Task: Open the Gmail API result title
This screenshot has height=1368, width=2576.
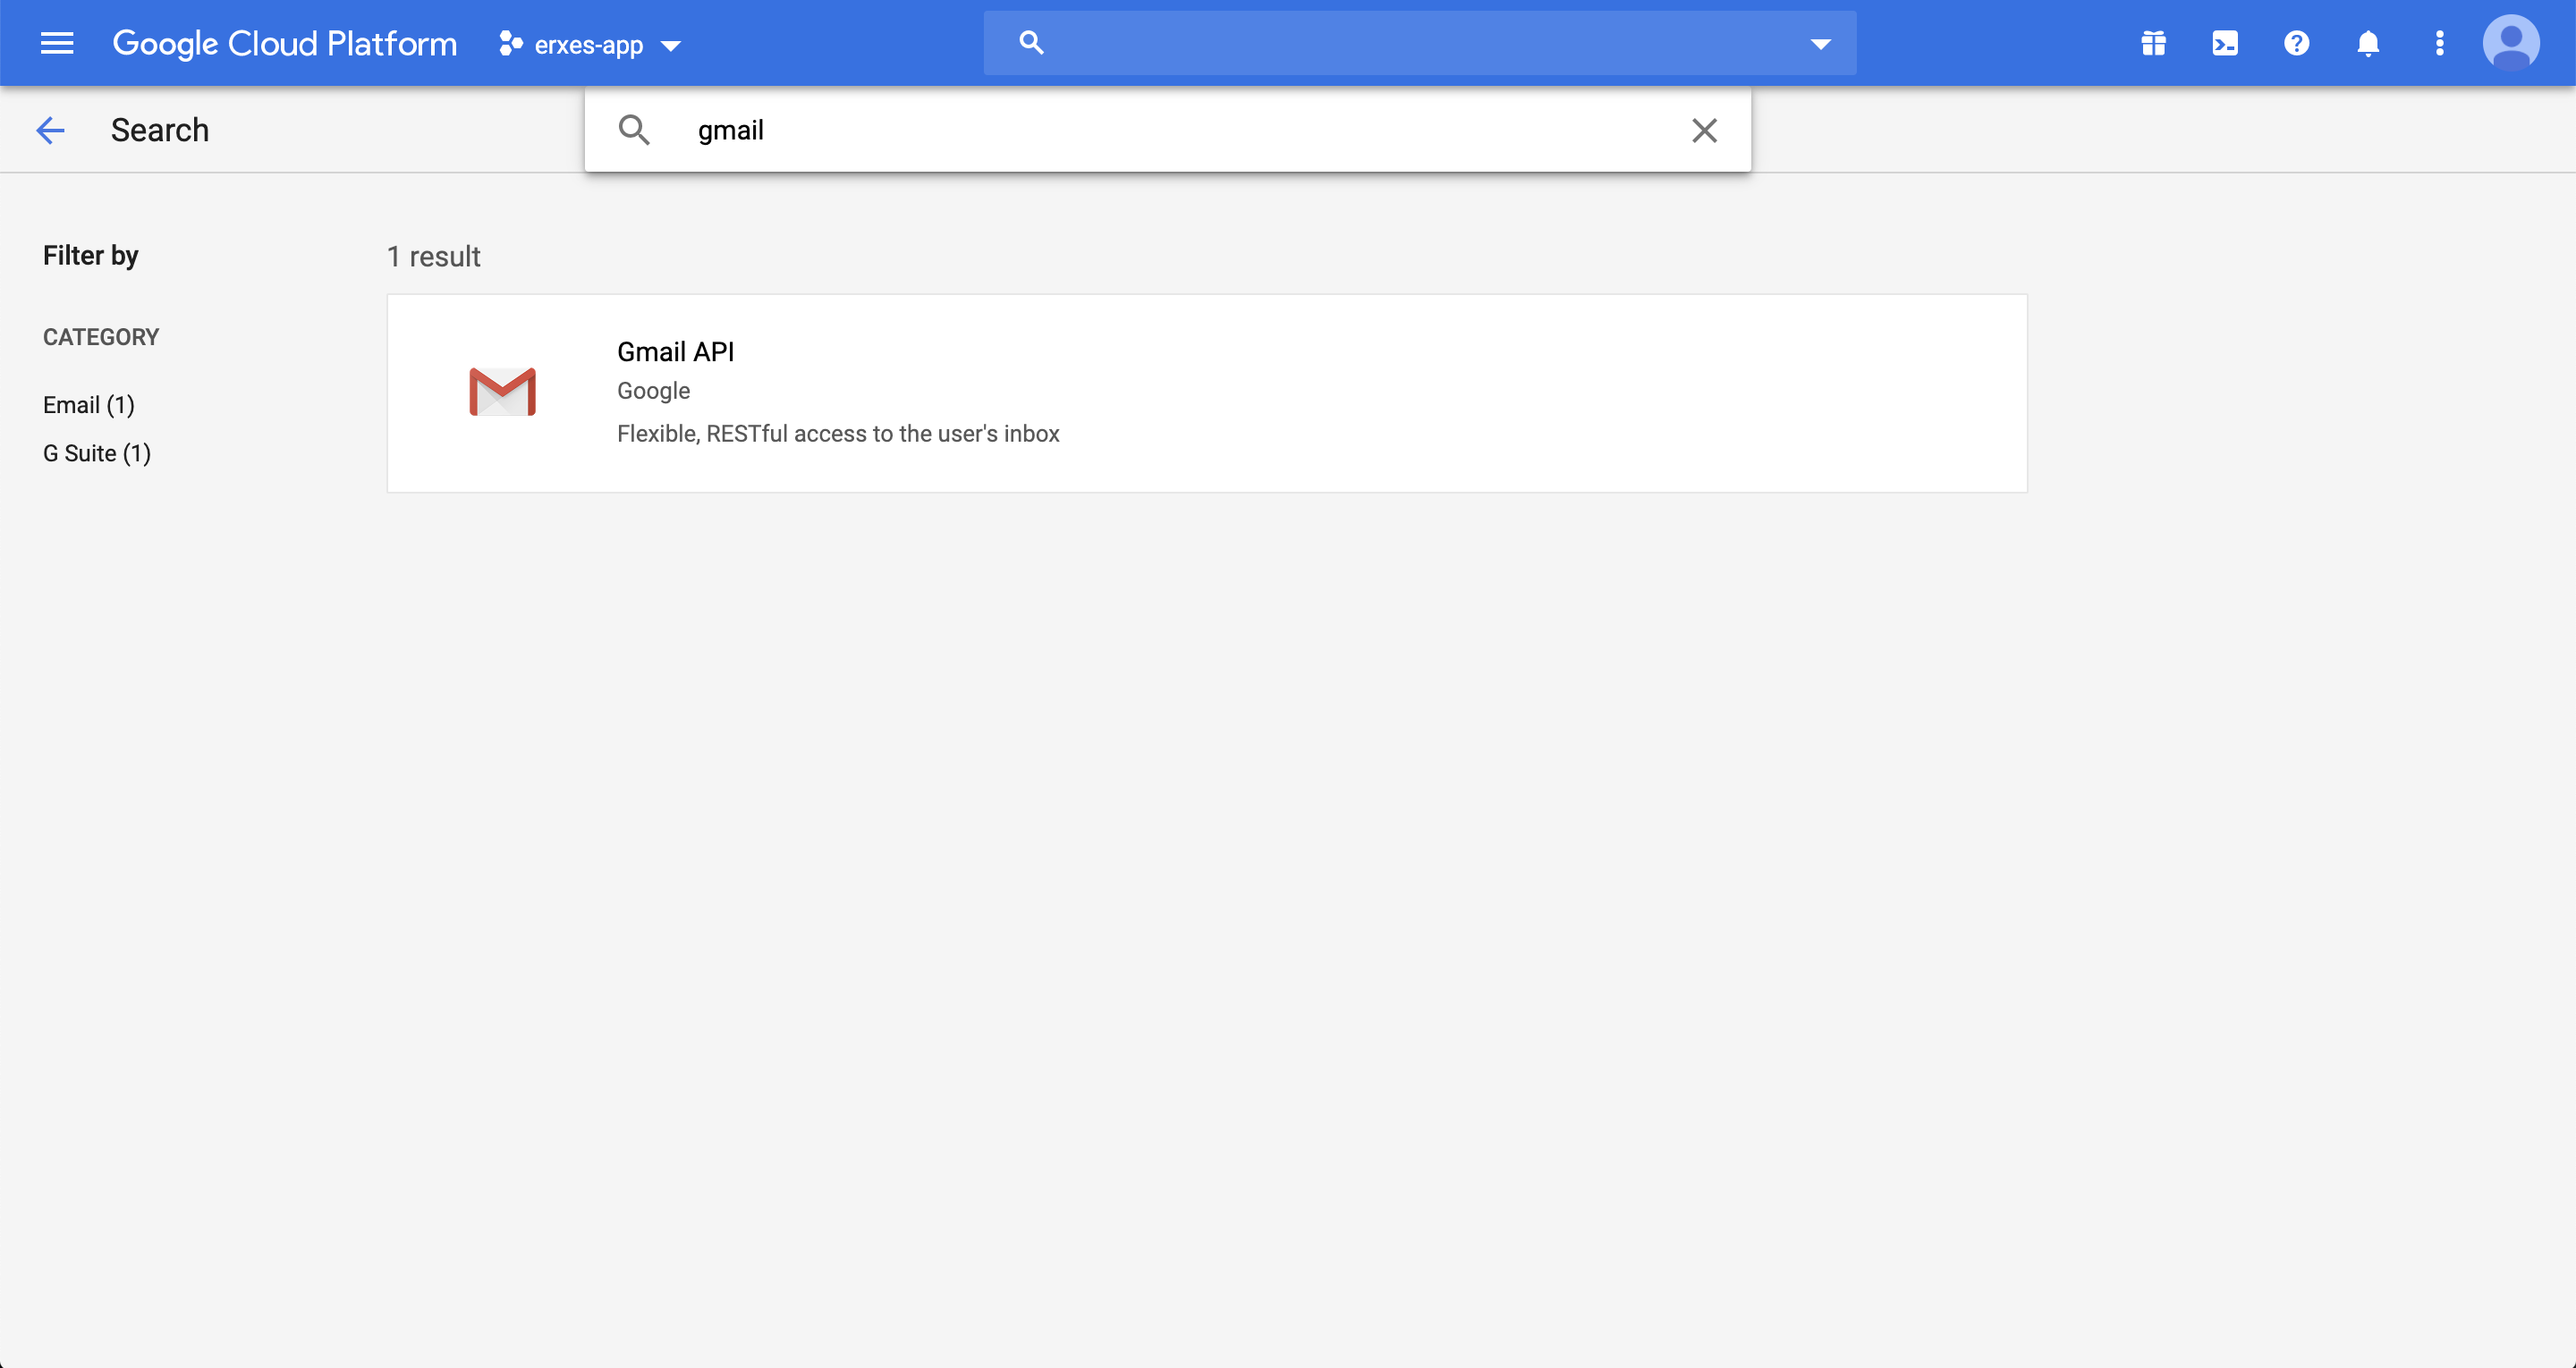Action: coord(675,352)
